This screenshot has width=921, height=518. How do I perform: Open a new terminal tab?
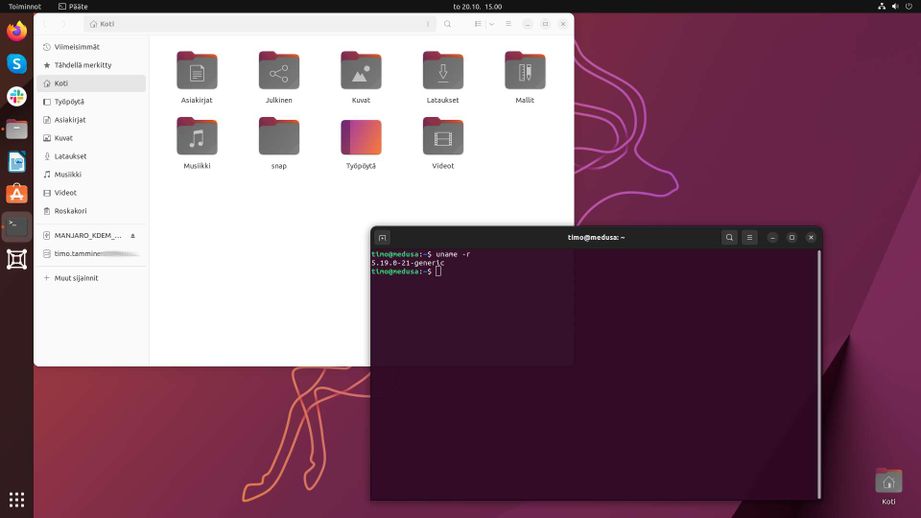382,237
